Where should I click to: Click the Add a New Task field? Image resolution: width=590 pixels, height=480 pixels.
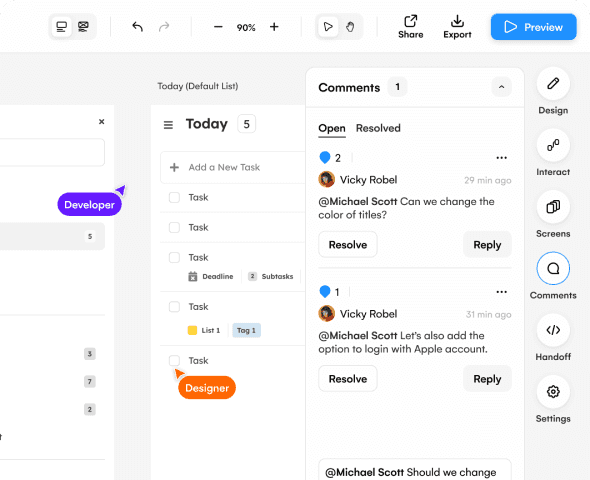pyautogui.click(x=233, y=167)
